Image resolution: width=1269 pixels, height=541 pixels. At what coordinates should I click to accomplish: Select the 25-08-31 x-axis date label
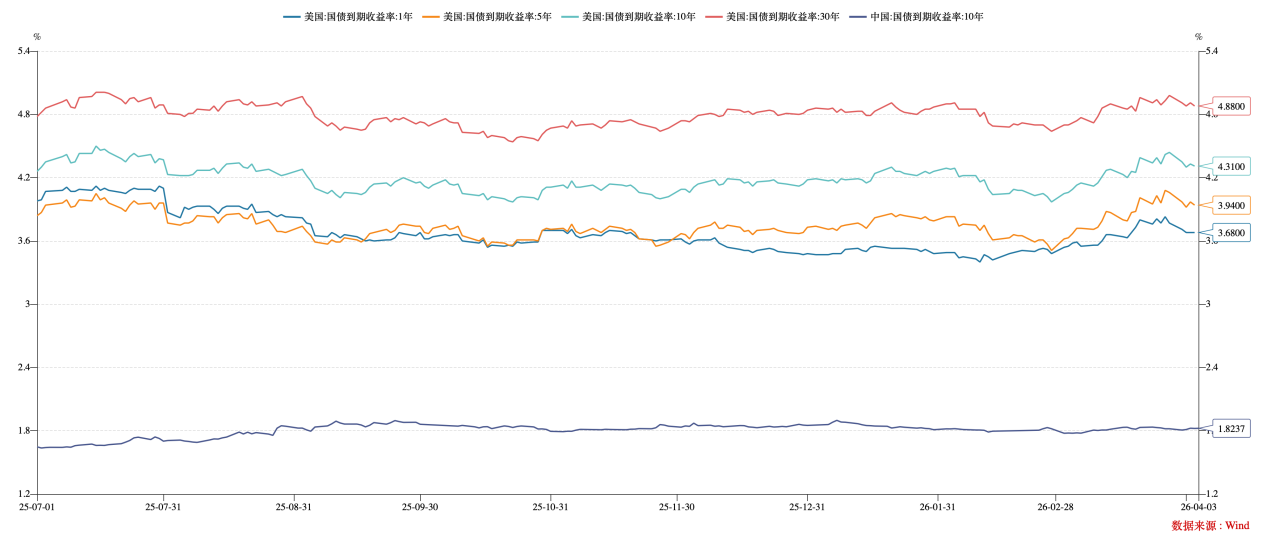click(x=293, y=508)
